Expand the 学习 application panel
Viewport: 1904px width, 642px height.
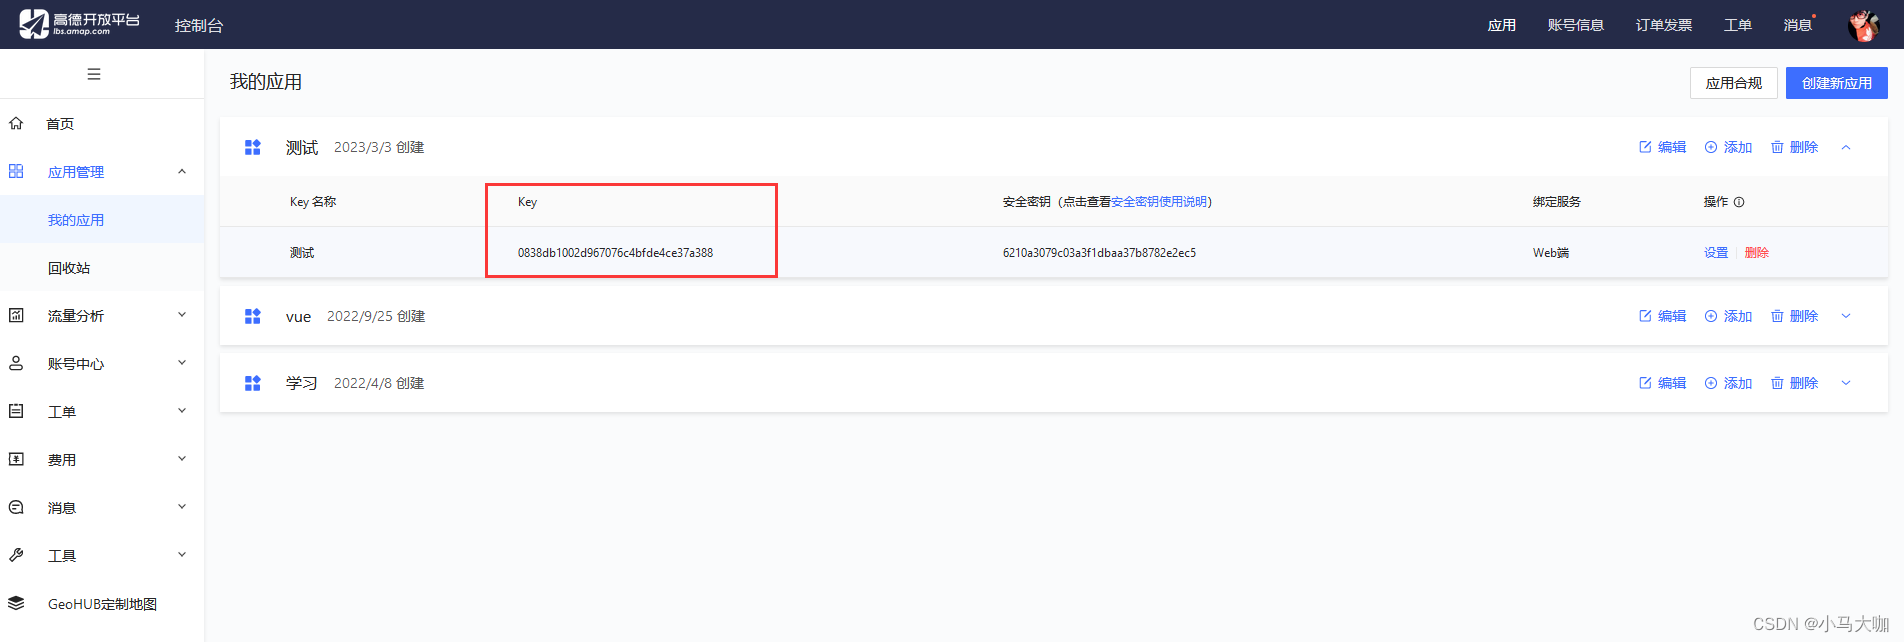pos(1846,383)
